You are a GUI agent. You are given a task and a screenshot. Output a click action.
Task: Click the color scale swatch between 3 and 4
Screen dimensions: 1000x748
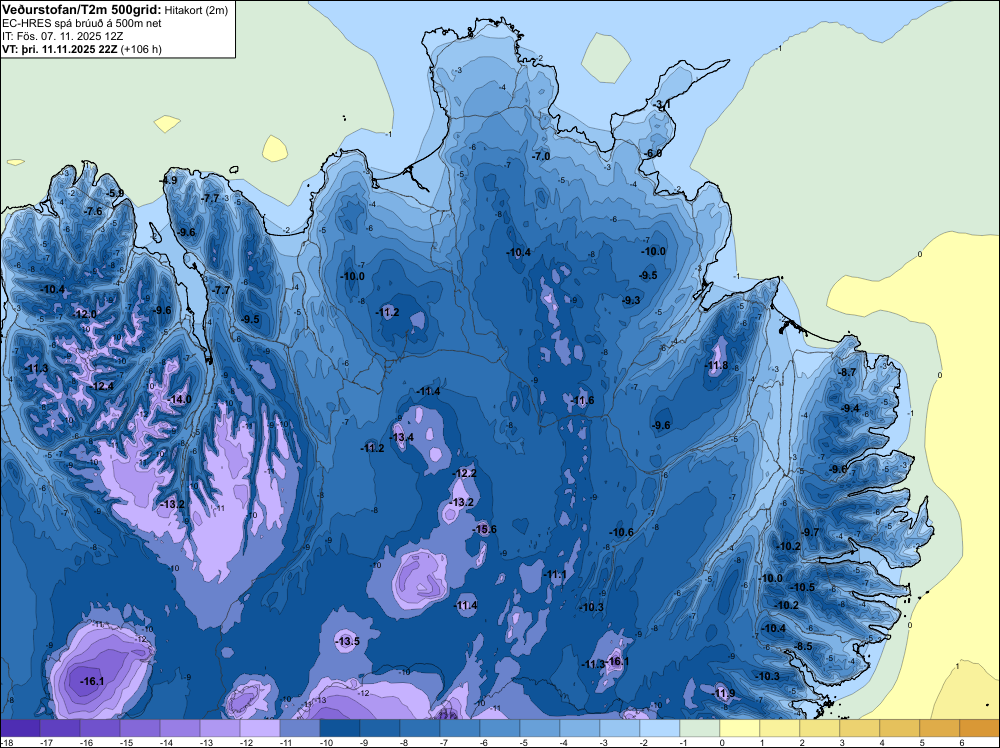tap(860, 728)
